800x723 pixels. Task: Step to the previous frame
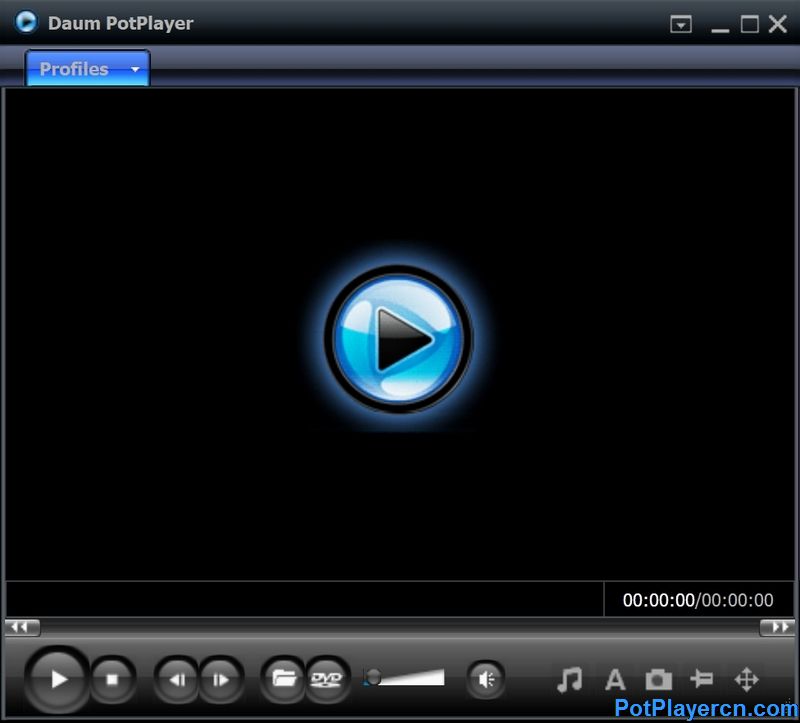coord(177,680)
